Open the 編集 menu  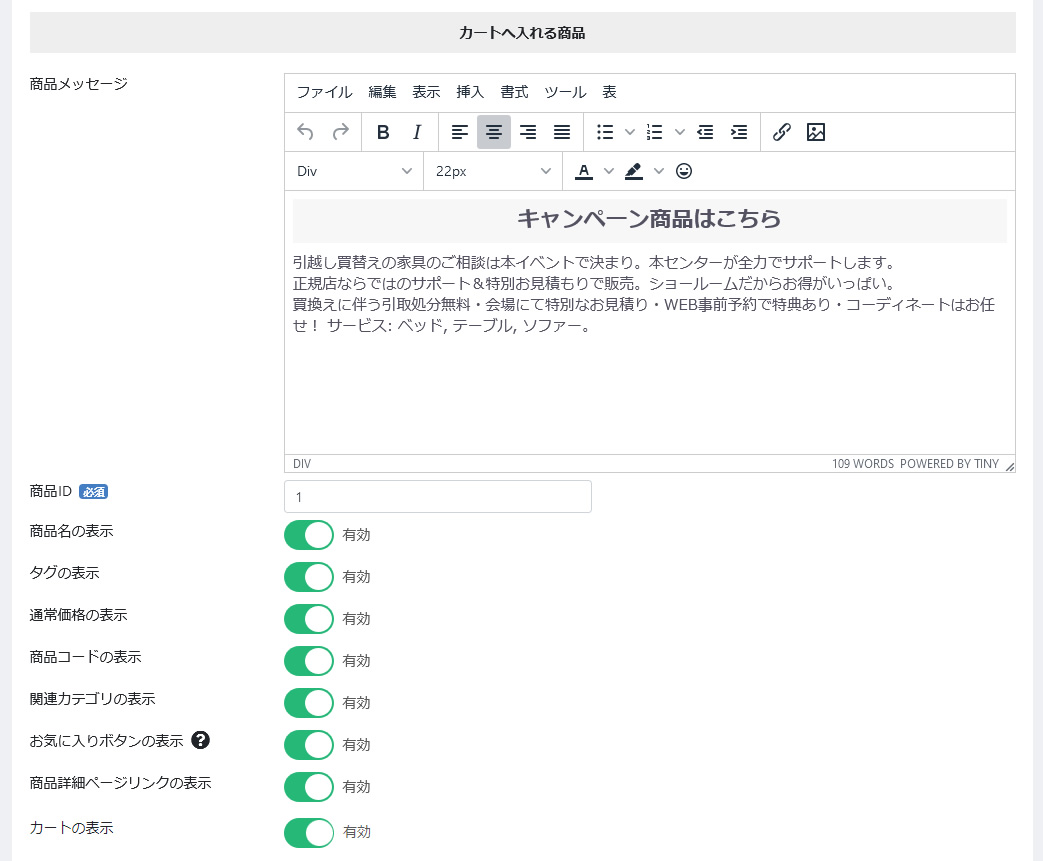tap(382, 92)
